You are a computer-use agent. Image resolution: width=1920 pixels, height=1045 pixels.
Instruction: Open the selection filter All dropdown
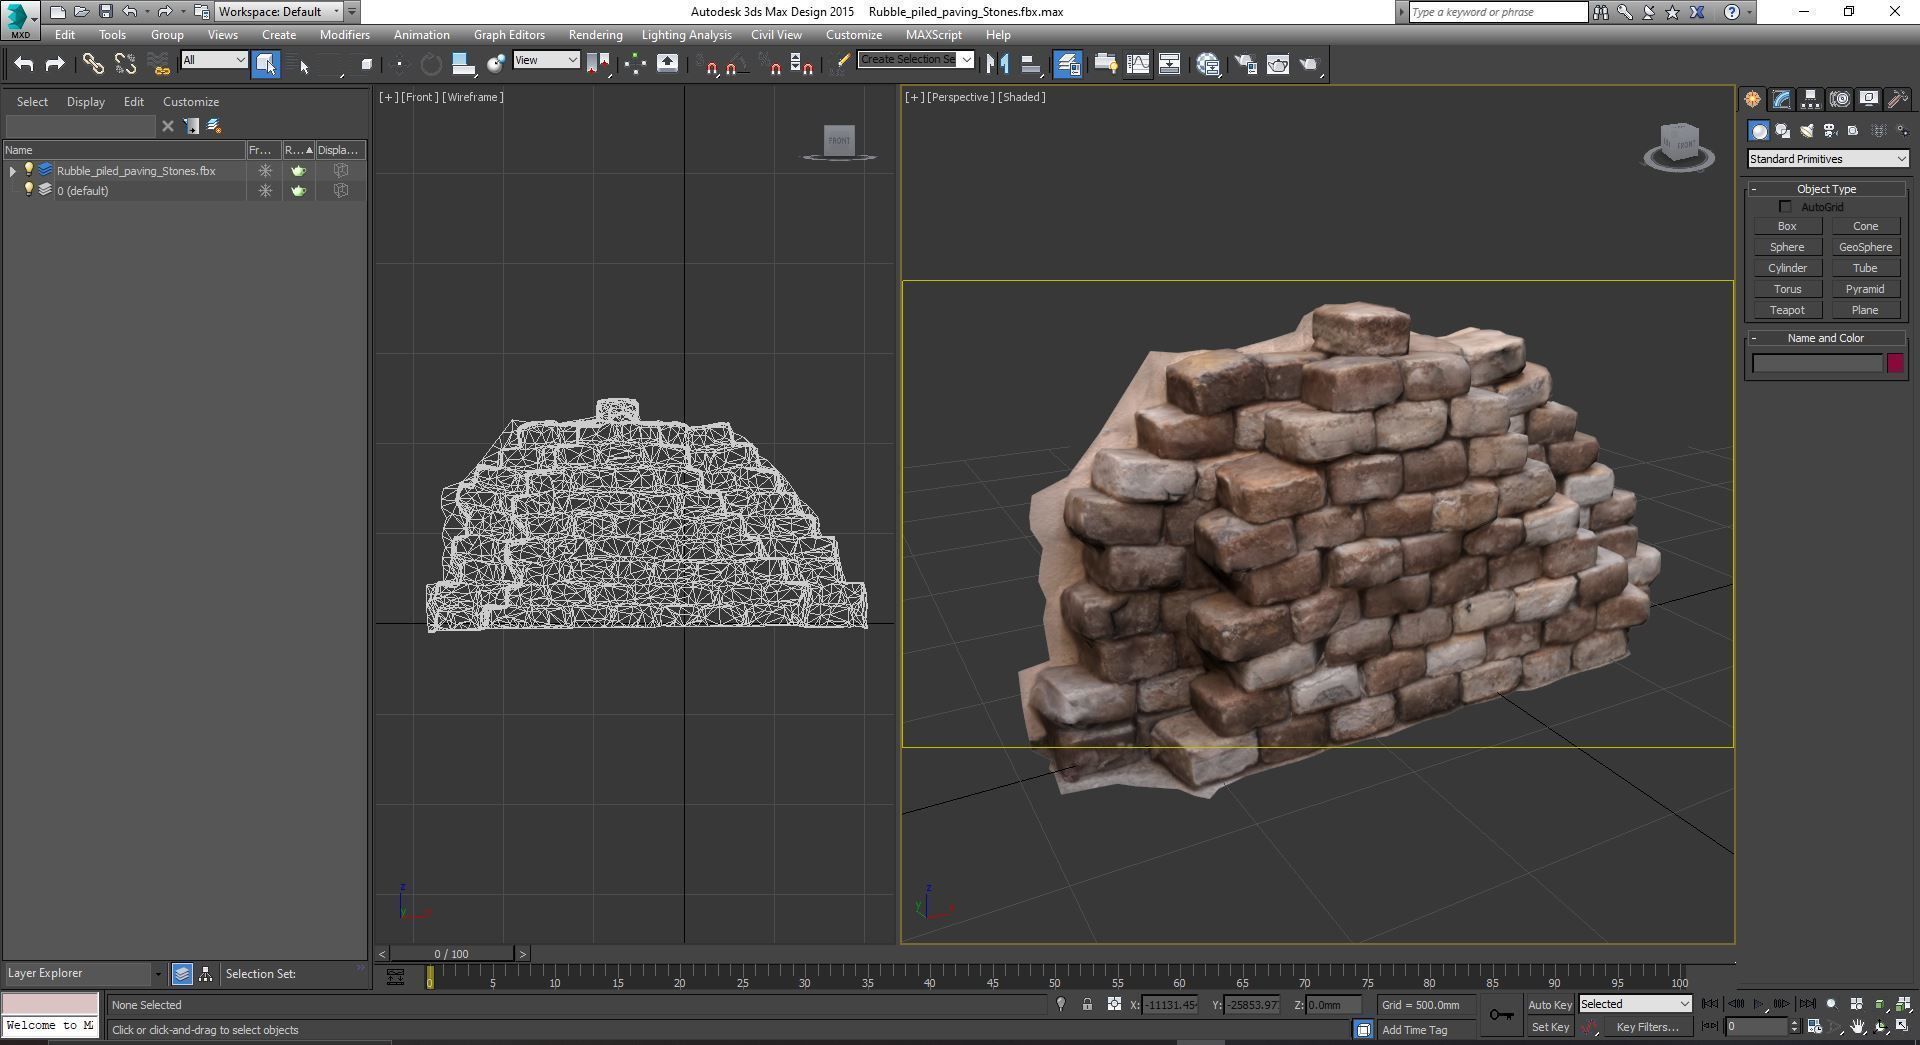pyautogui.click(x=214, y=60)
